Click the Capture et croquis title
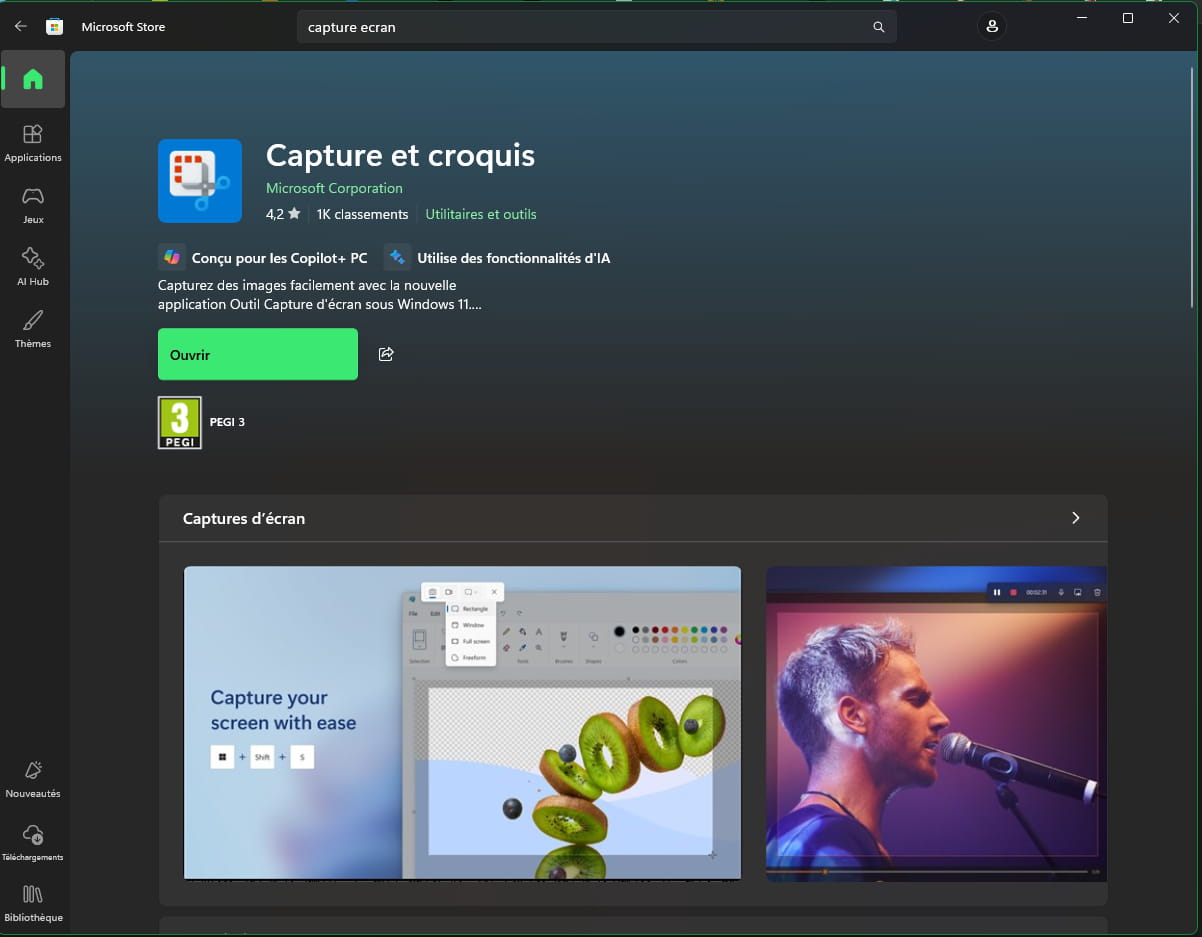This screenshot has height=937, width=1202. tap(400, 156)
